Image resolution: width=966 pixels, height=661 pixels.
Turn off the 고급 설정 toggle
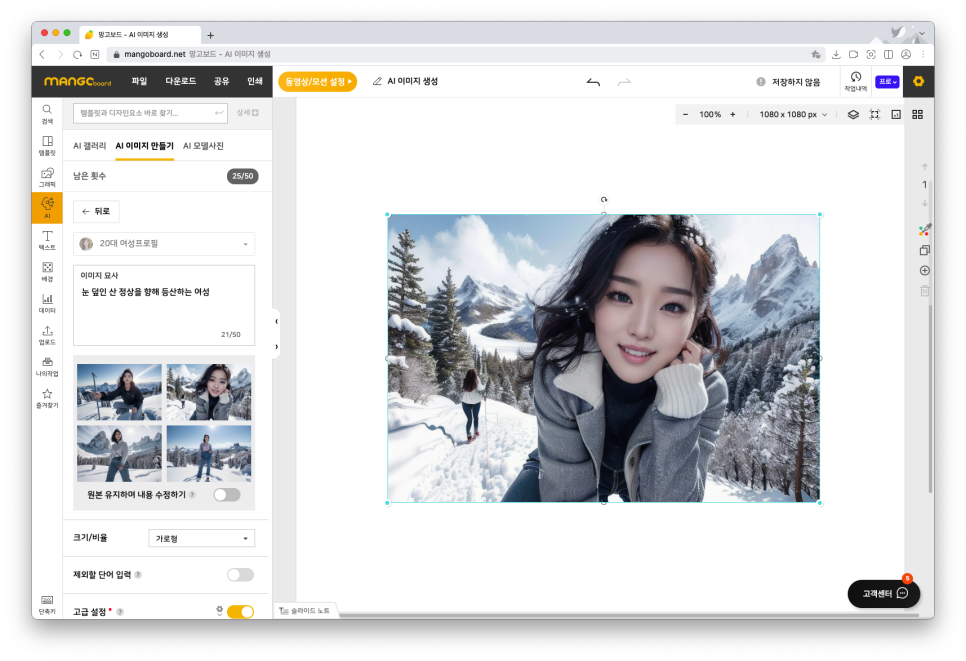[x=240, y=612]
